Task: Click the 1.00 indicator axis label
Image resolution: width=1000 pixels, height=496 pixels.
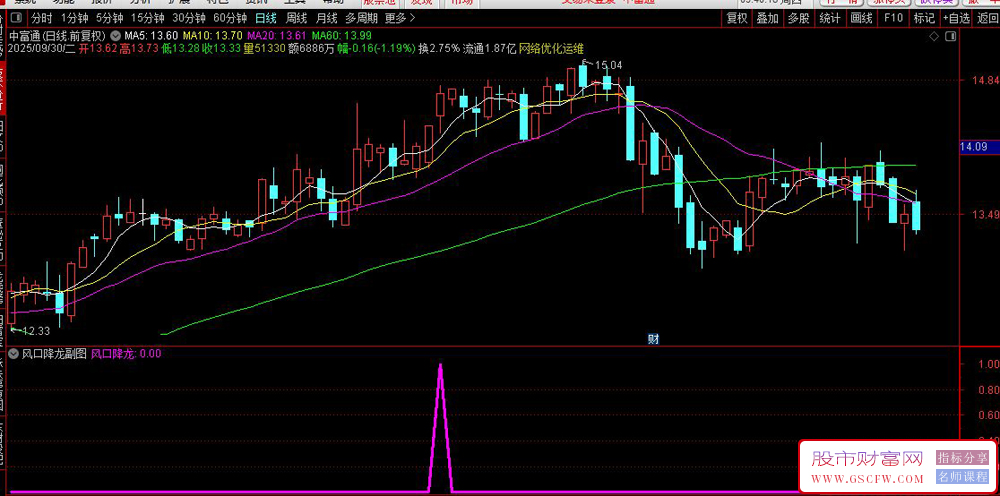Action: click(988, 365)
